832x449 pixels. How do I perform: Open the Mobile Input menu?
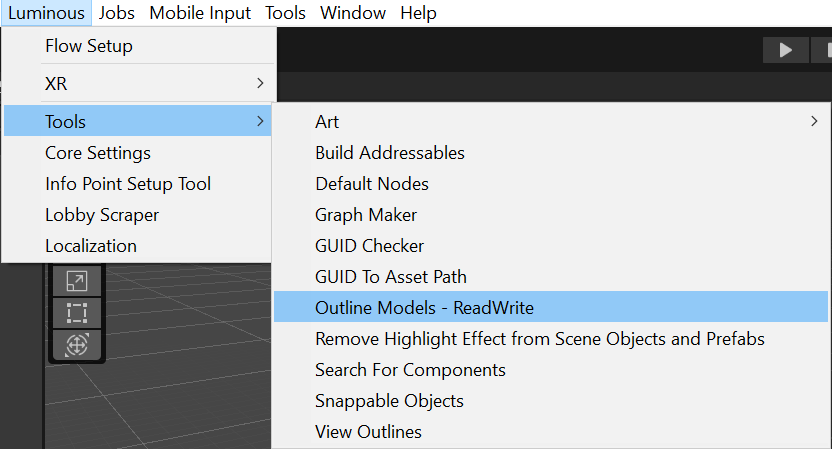[201, 13]
